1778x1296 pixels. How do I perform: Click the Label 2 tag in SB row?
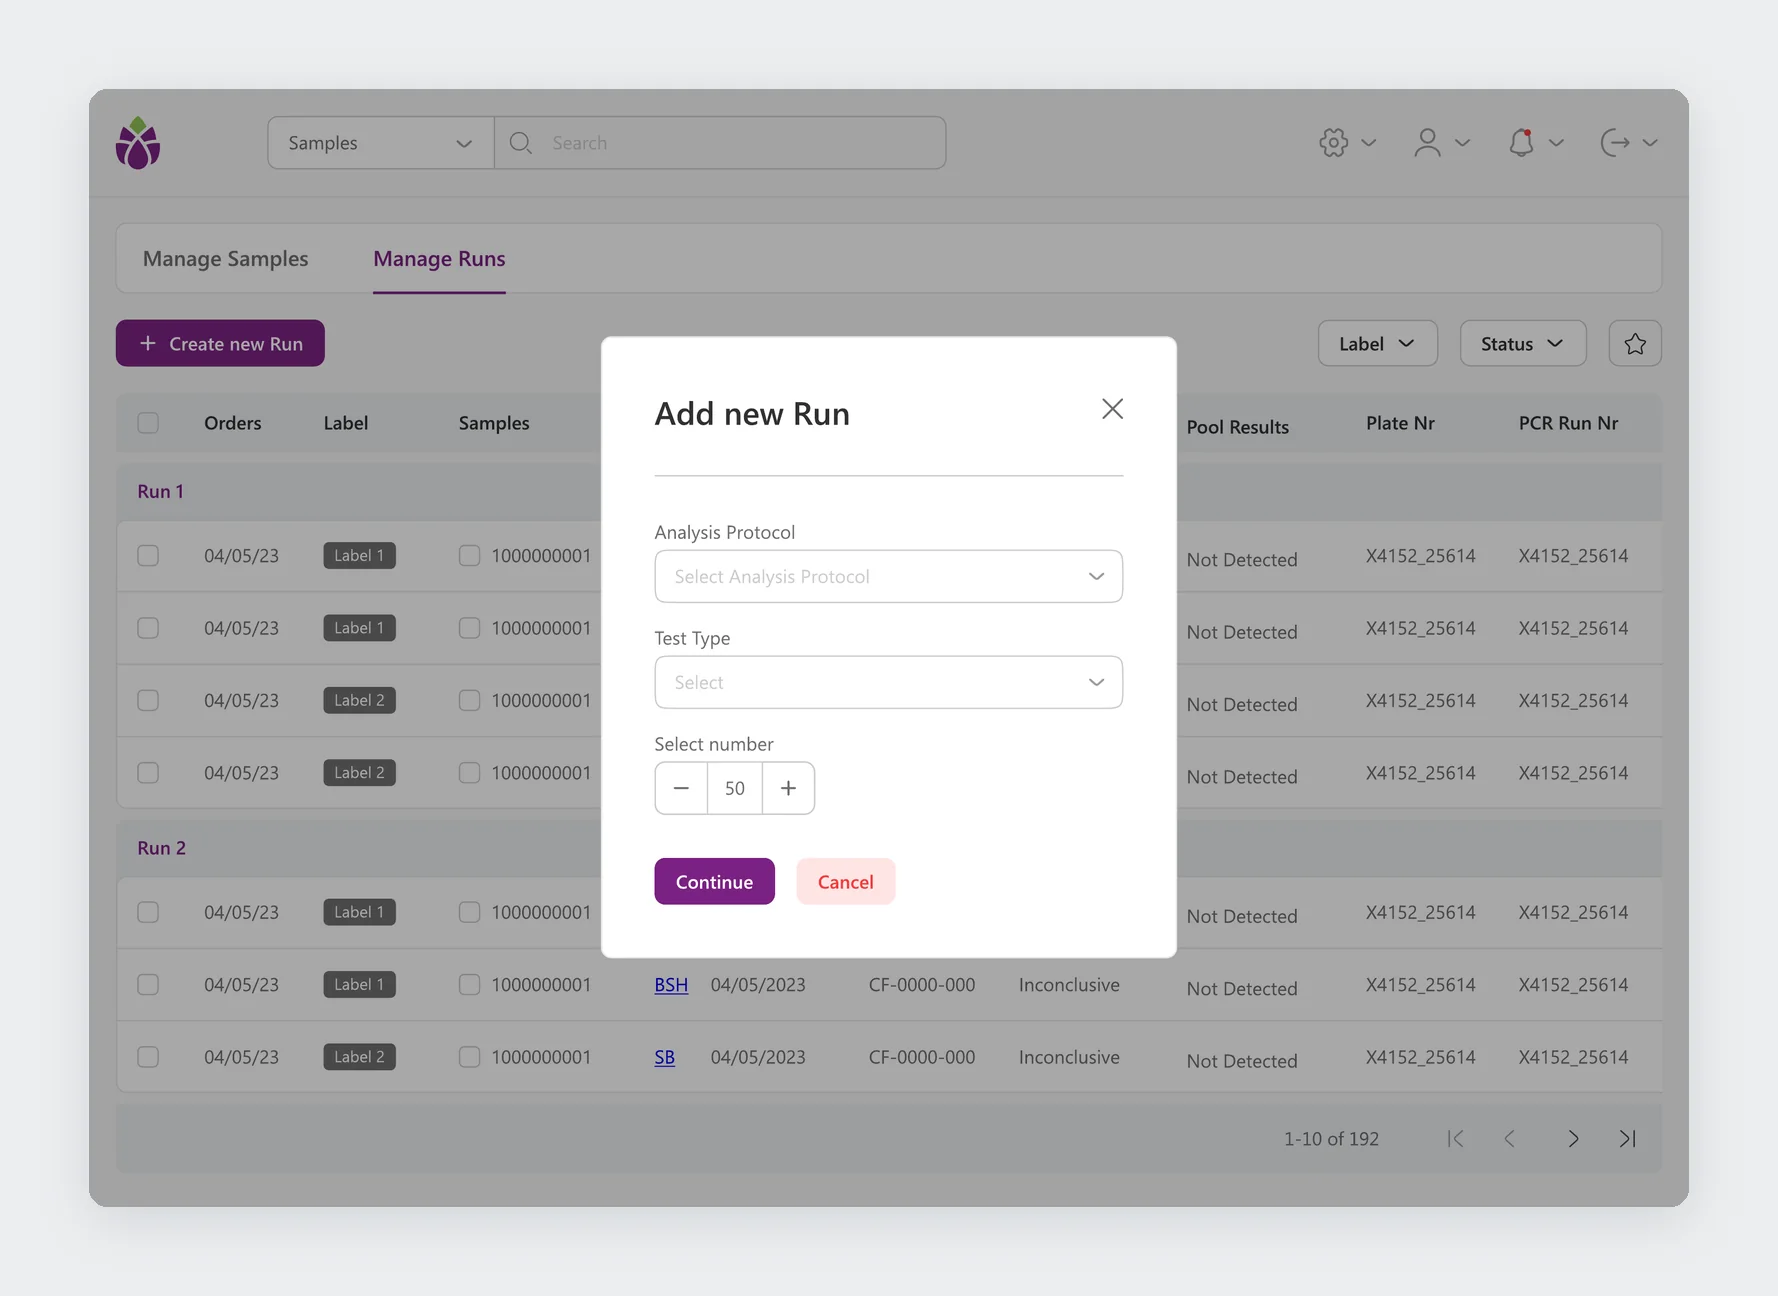pyautogui.click(x=359, y=1057)
